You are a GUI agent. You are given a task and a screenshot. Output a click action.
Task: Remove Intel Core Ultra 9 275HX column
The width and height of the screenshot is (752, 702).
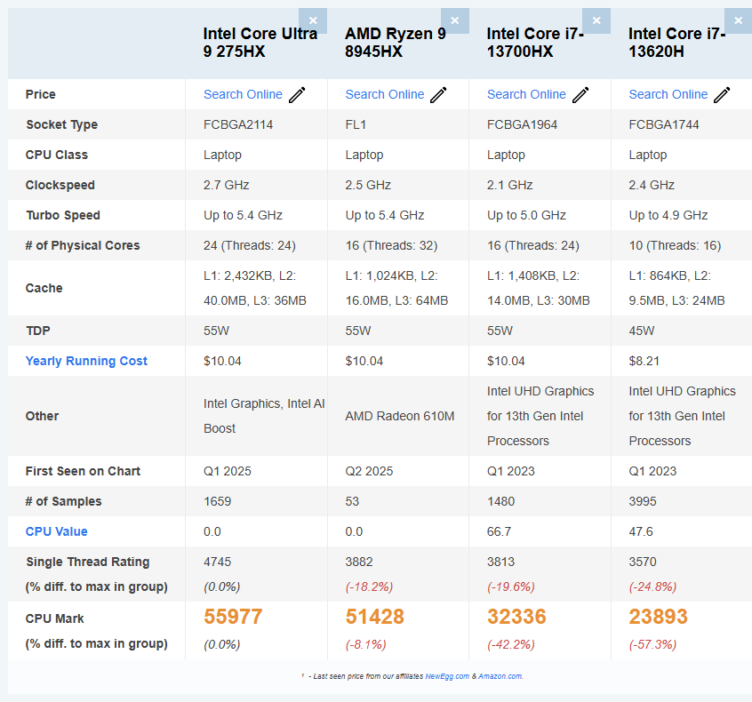tap(313, 21)
